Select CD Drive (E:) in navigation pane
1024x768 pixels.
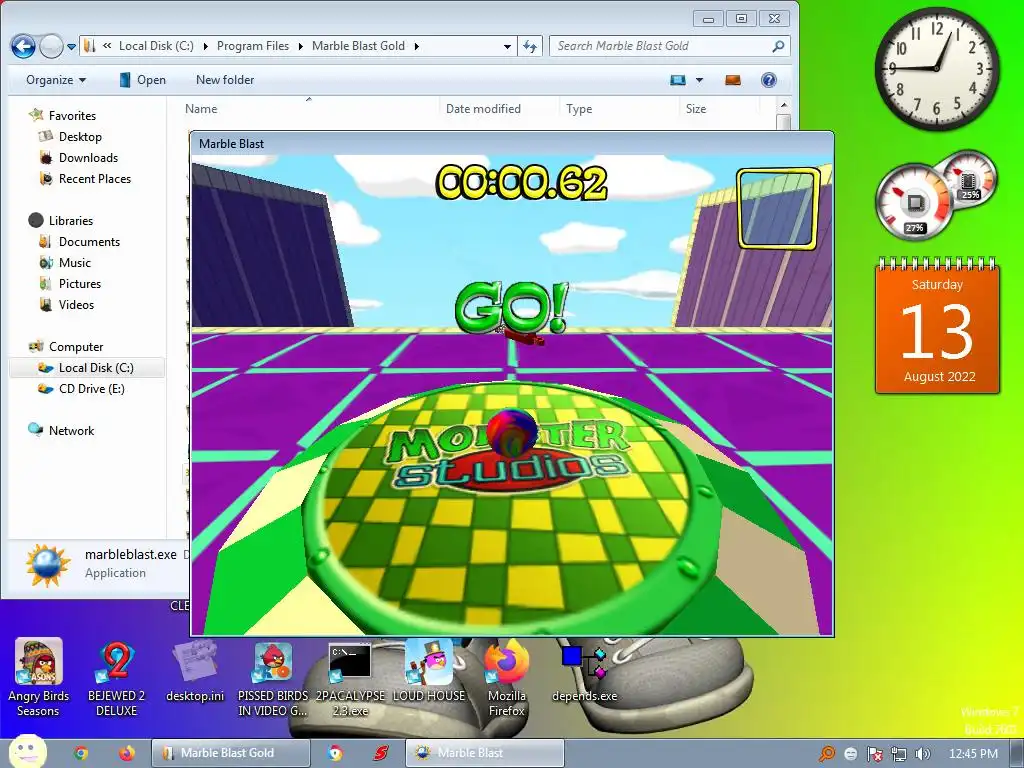[82, 389]
